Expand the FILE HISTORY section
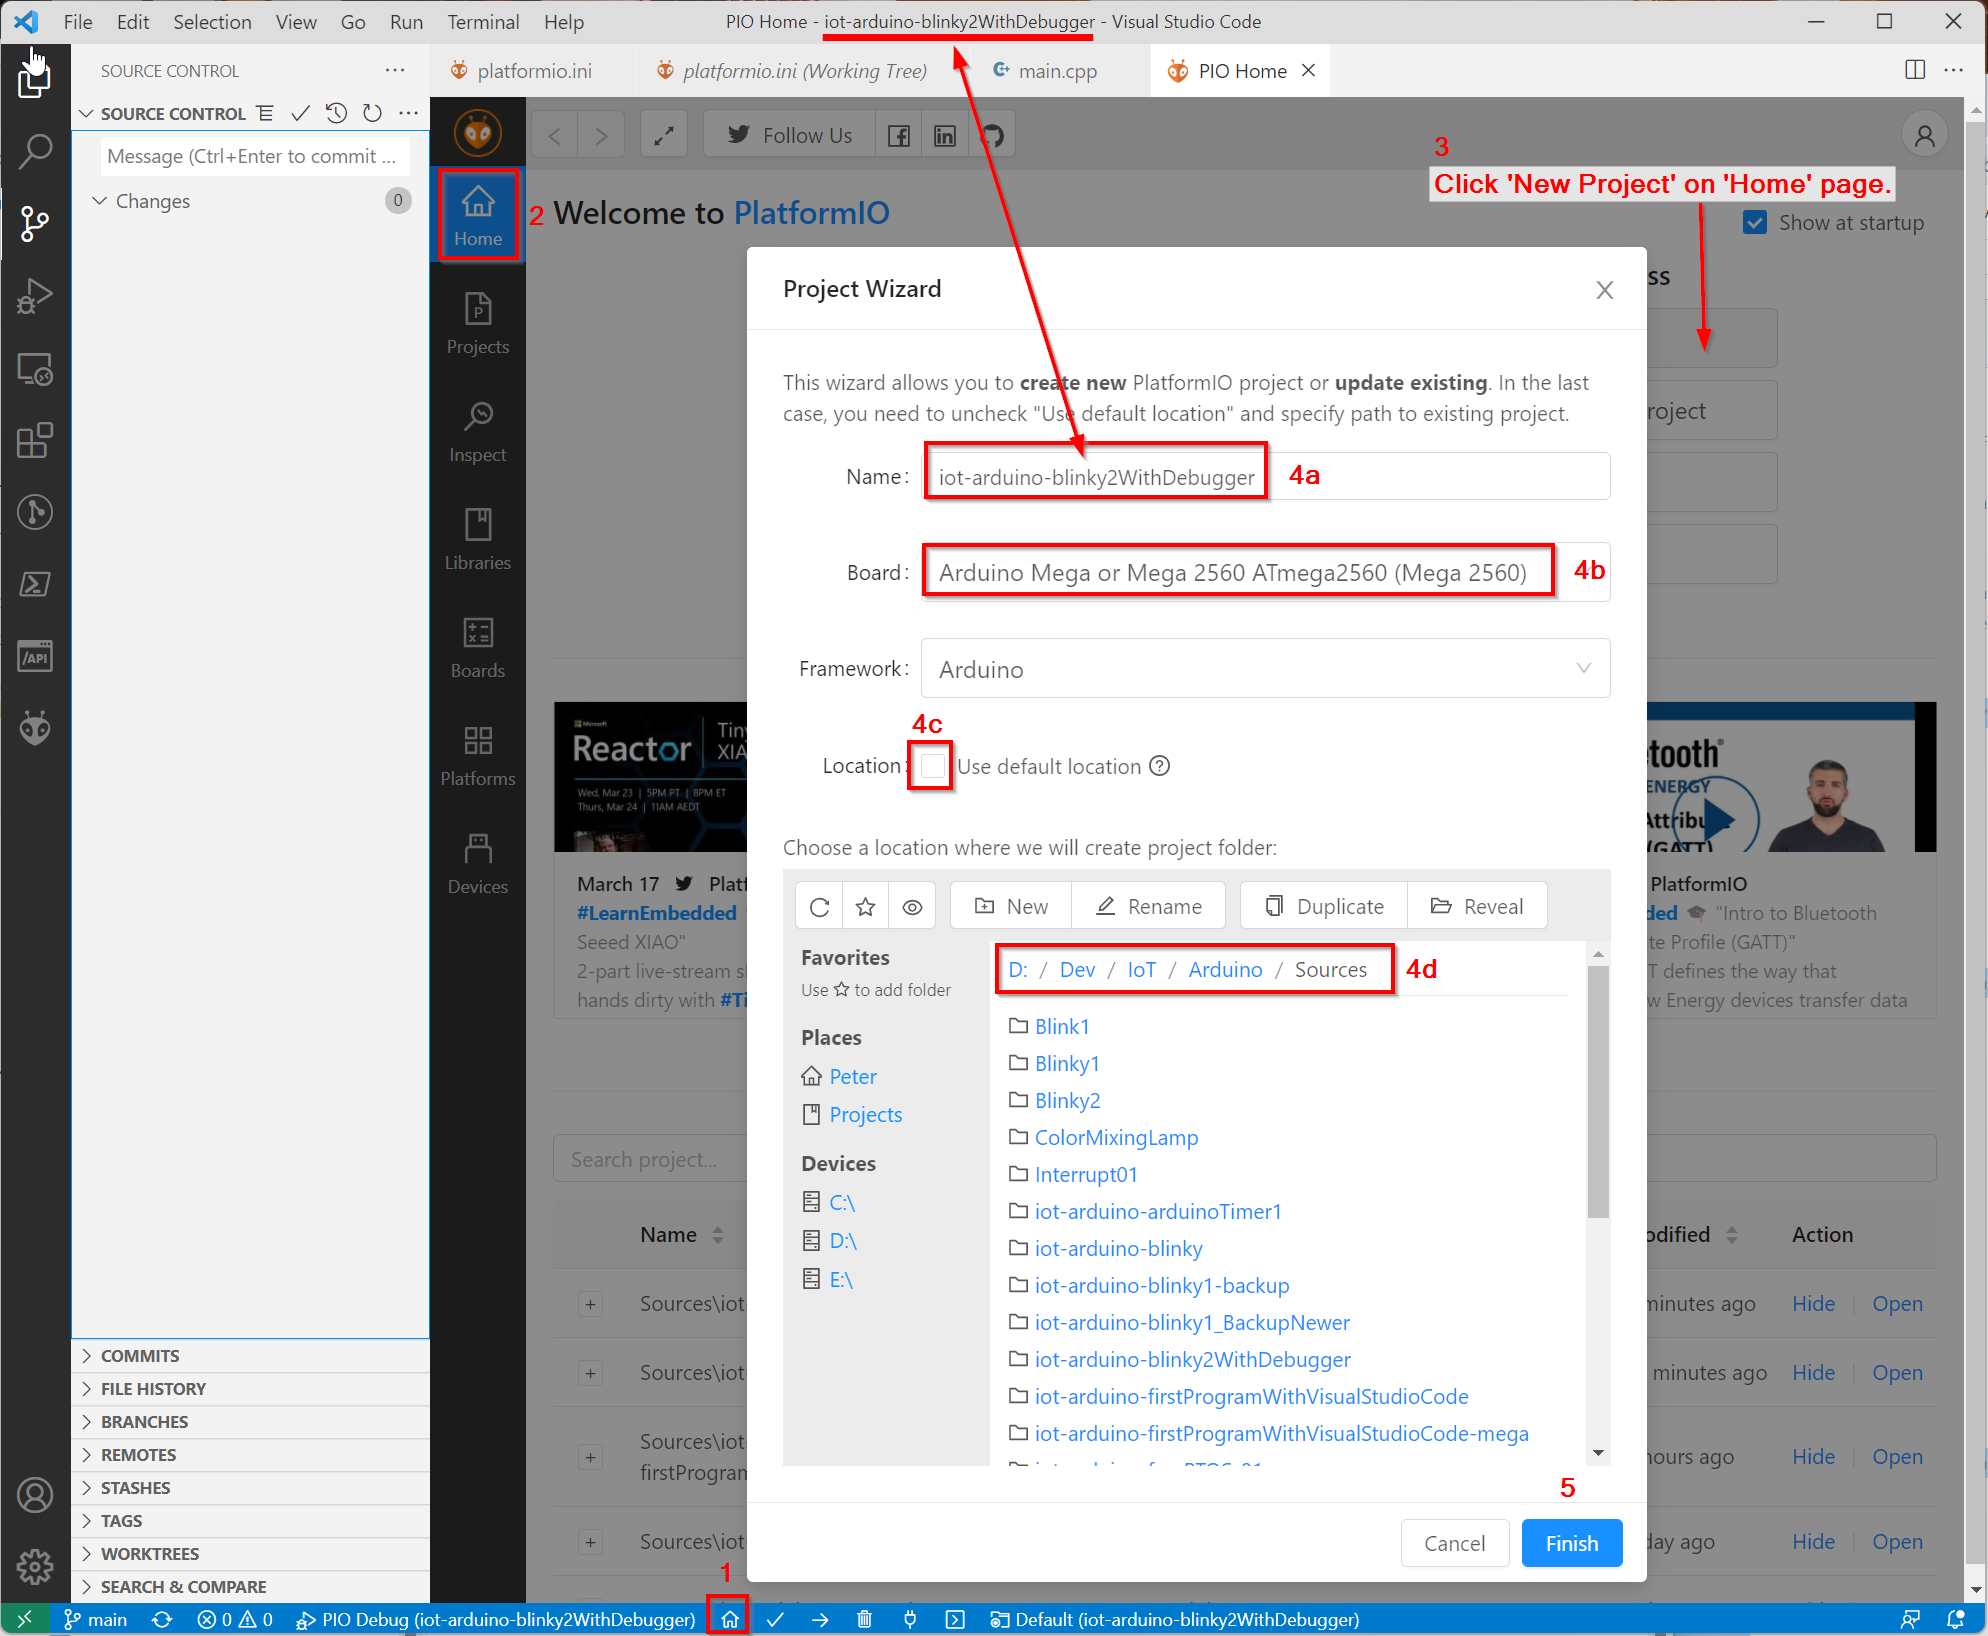1988x1636 pixels. pyautogui.click(x=250, y=1388)
